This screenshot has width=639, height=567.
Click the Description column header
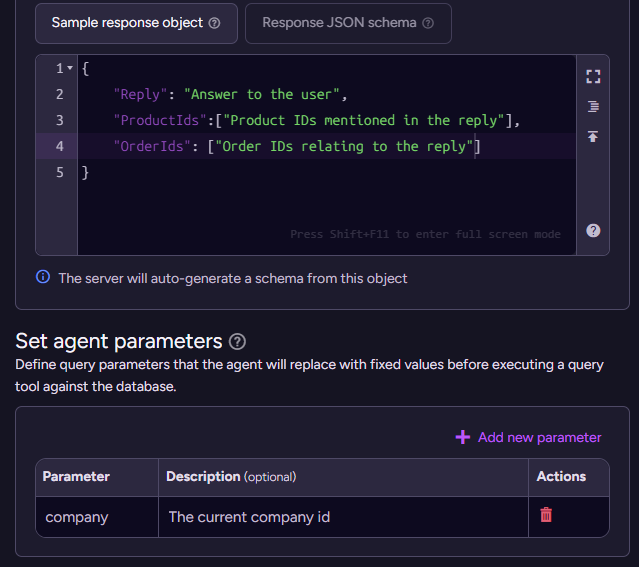tap(203, 476)
